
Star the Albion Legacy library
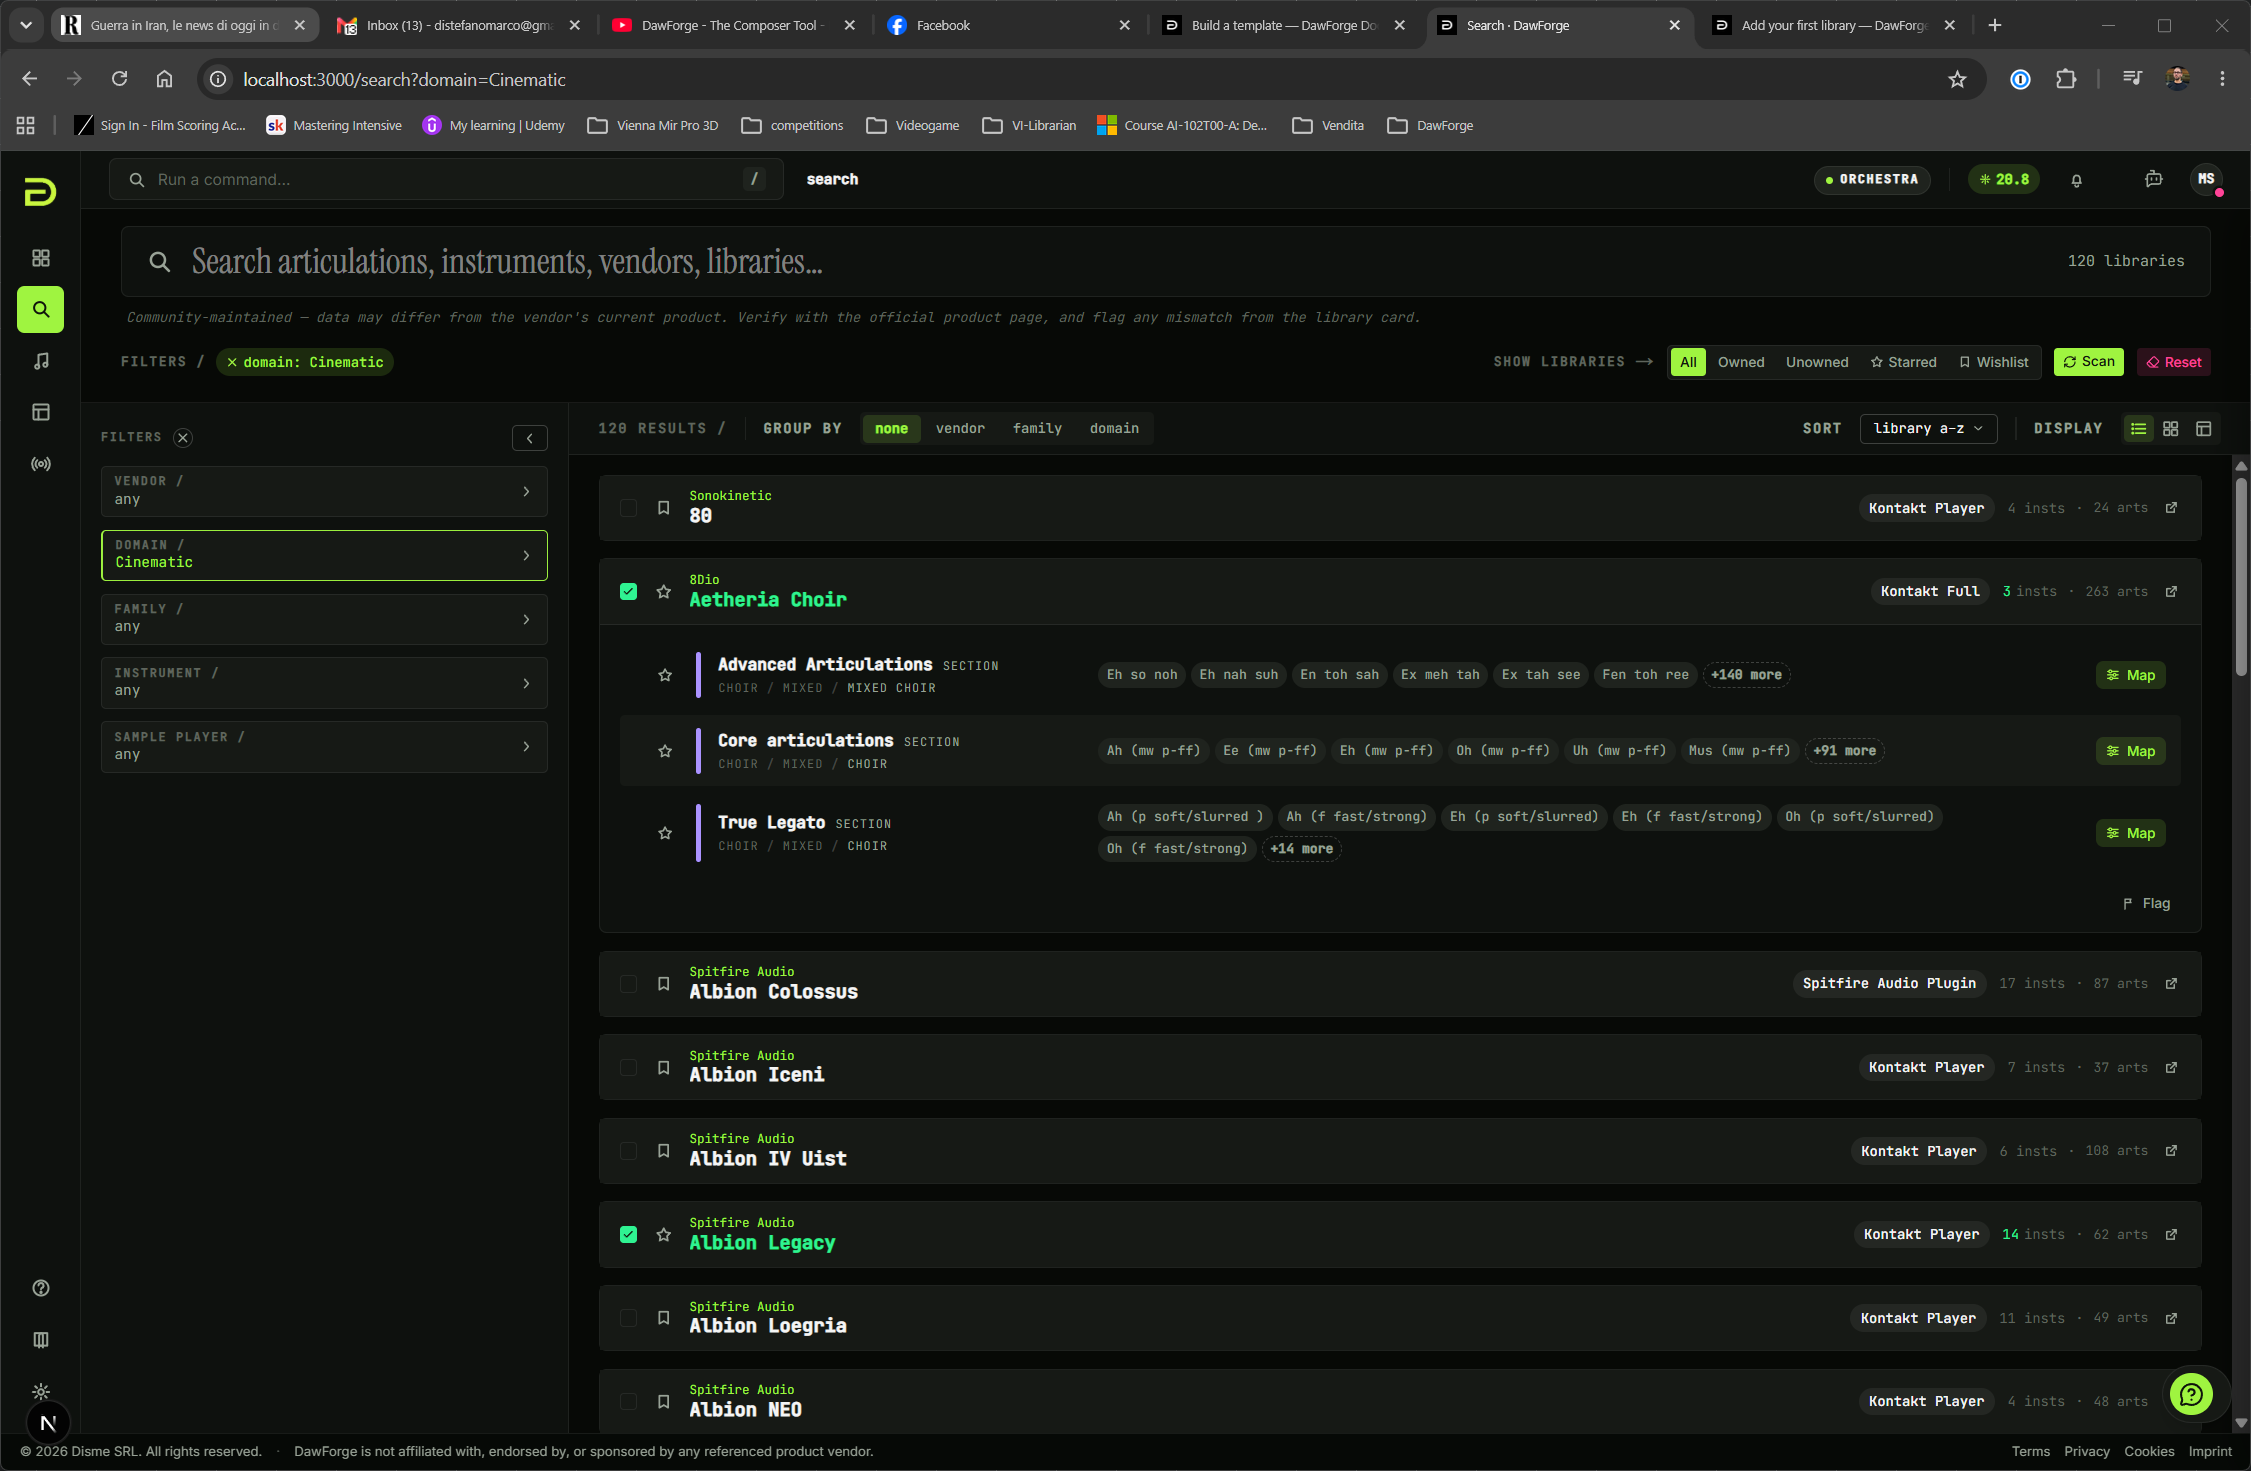pos(663,1235)
